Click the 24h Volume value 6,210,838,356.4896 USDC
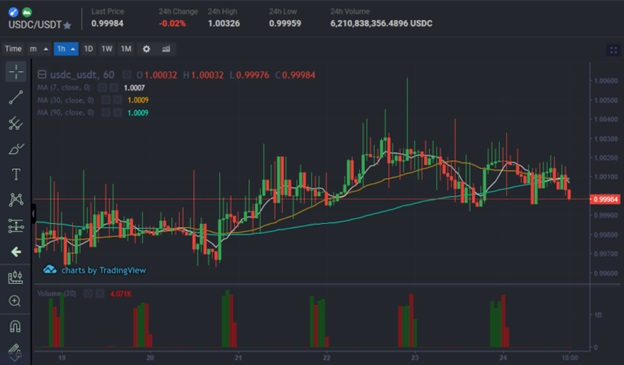The image size is (624, 365). (x=381, y=23)
